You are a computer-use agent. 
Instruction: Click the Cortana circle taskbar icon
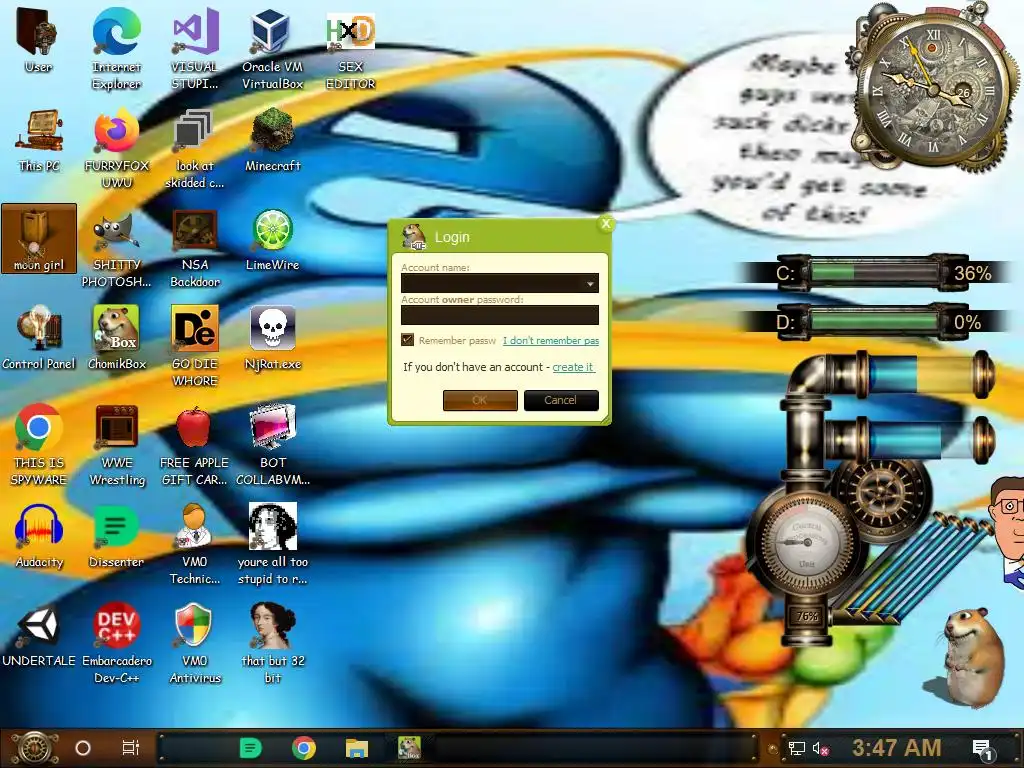(83, 748)
